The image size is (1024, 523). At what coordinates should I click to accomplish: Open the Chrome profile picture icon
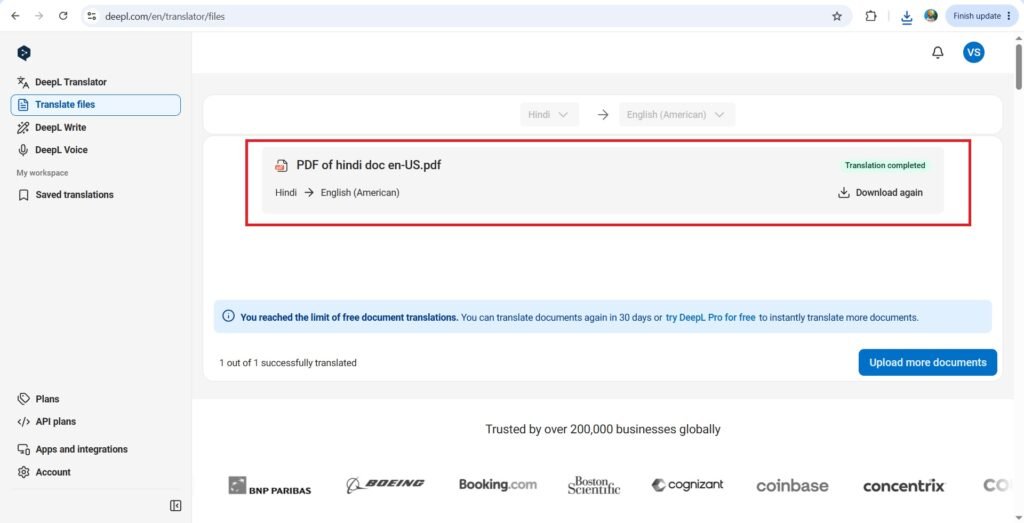(x=931, y=16)
